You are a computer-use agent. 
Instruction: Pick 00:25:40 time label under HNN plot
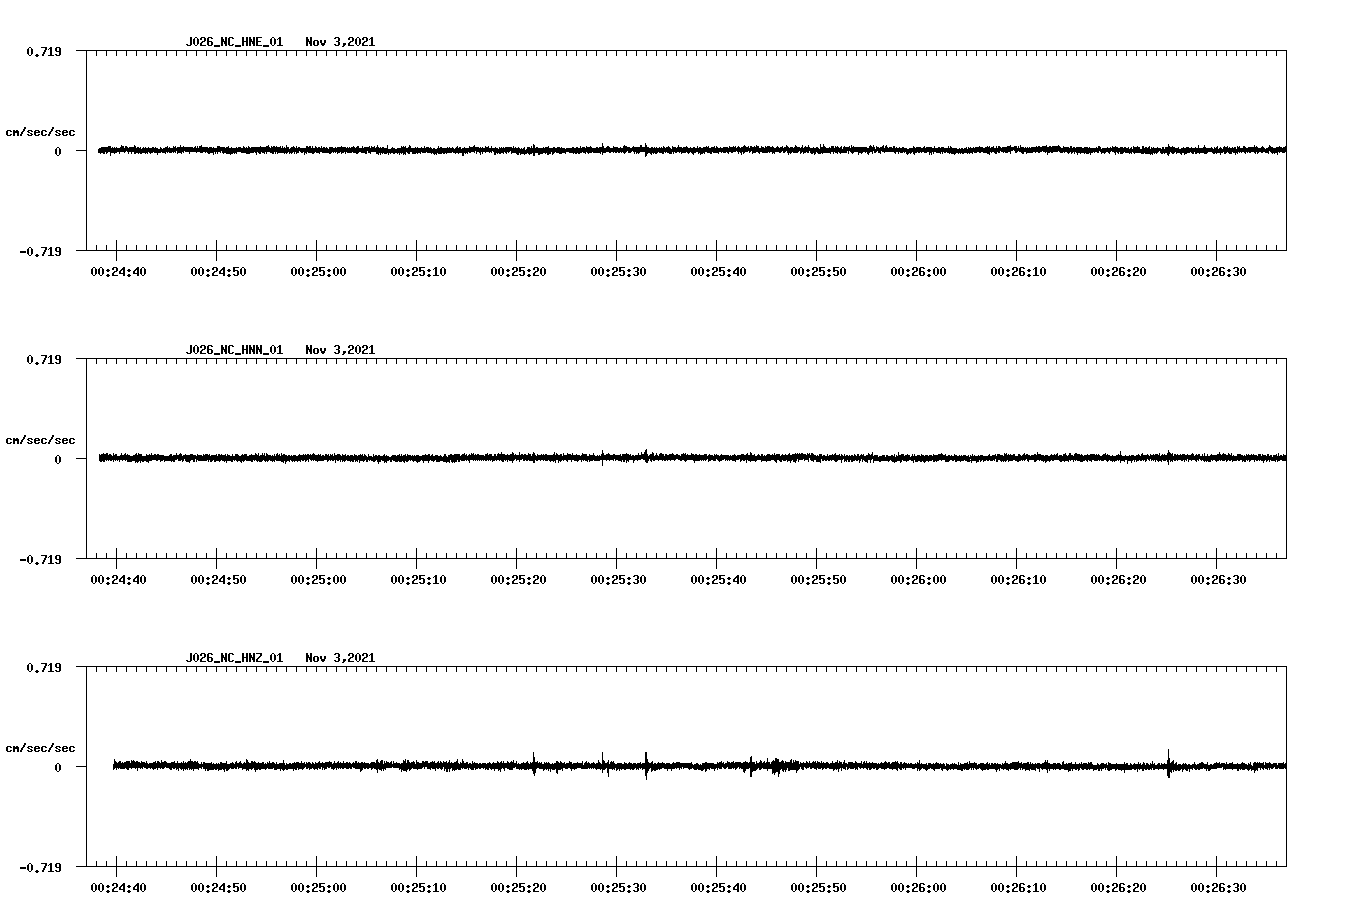(718, 580)
